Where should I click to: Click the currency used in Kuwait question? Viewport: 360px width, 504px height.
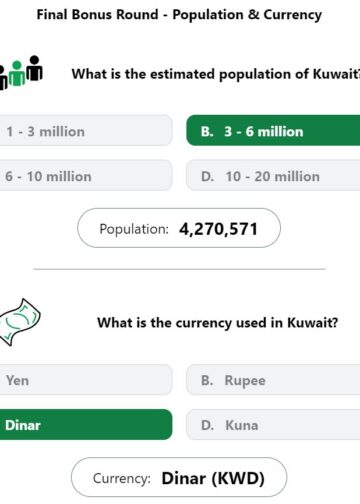tap(218, 323)
